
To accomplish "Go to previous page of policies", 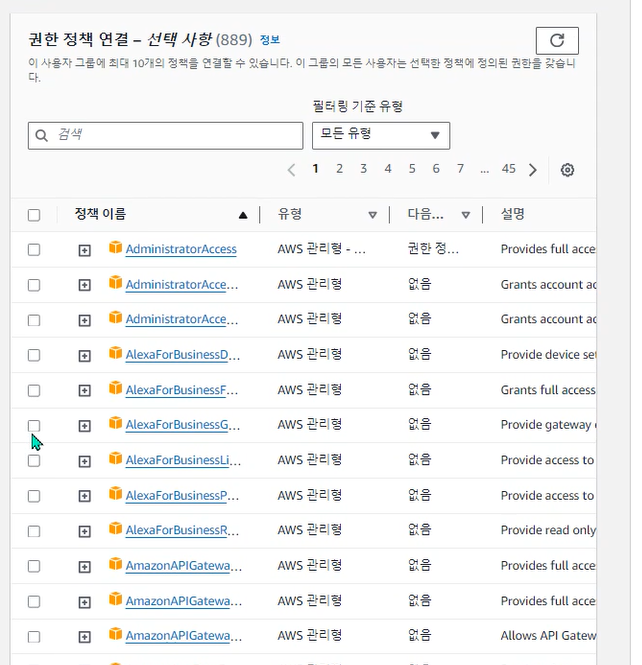I will coord(291,170).
